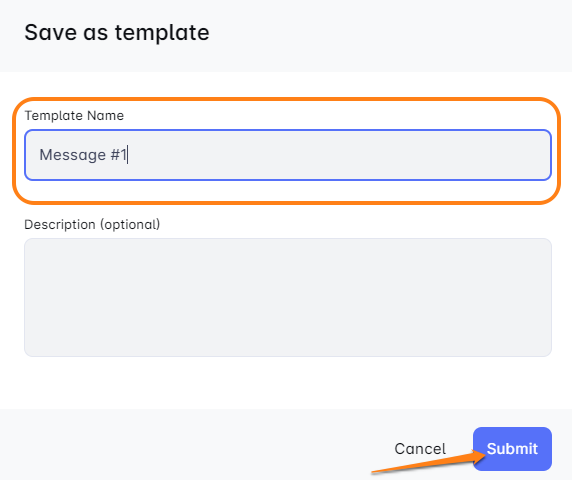Click the orange arrow pointing at Submit
This screenshot has height=480, width=572.
(x=429, y=462)
